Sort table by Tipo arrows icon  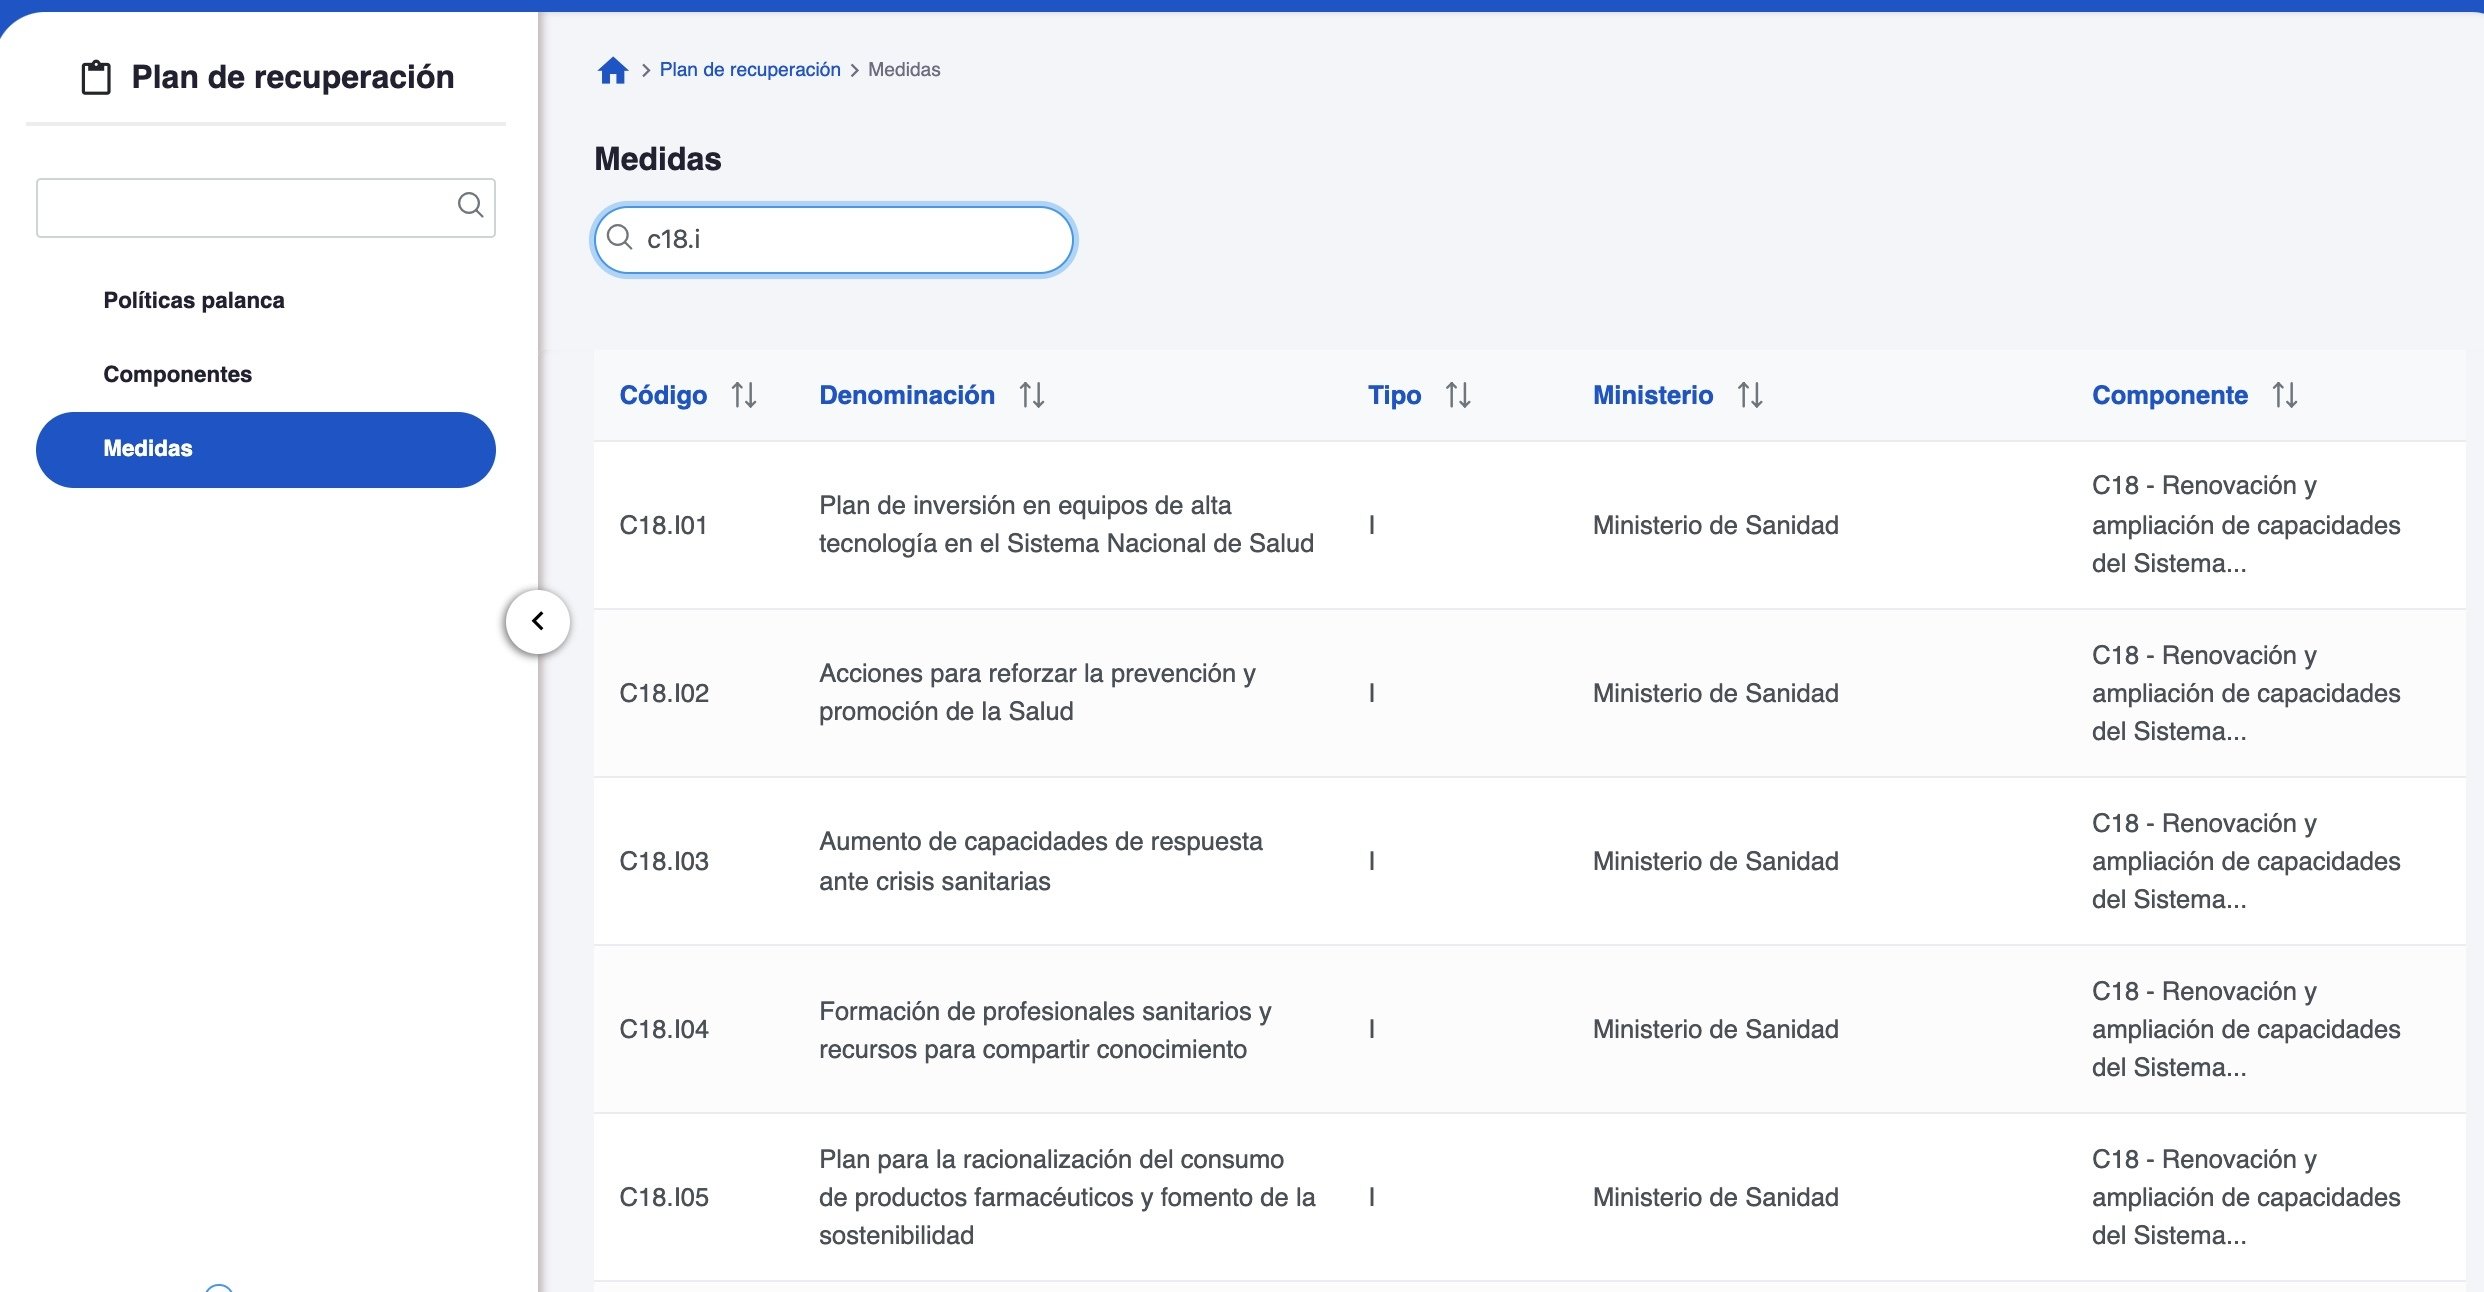[x=1457, y=395]
